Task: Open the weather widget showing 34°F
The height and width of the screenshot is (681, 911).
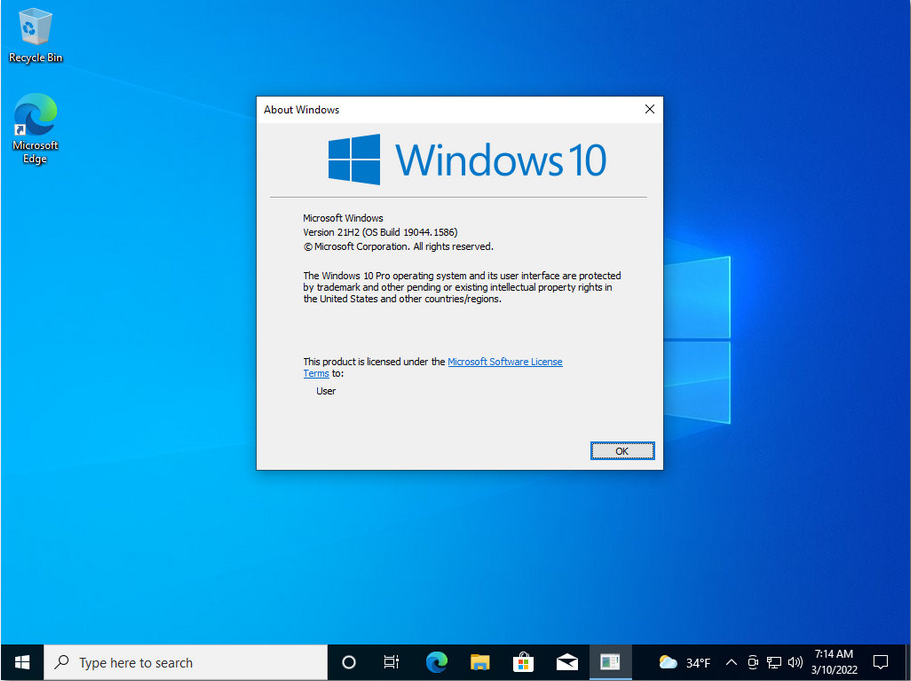Action: 684,662
